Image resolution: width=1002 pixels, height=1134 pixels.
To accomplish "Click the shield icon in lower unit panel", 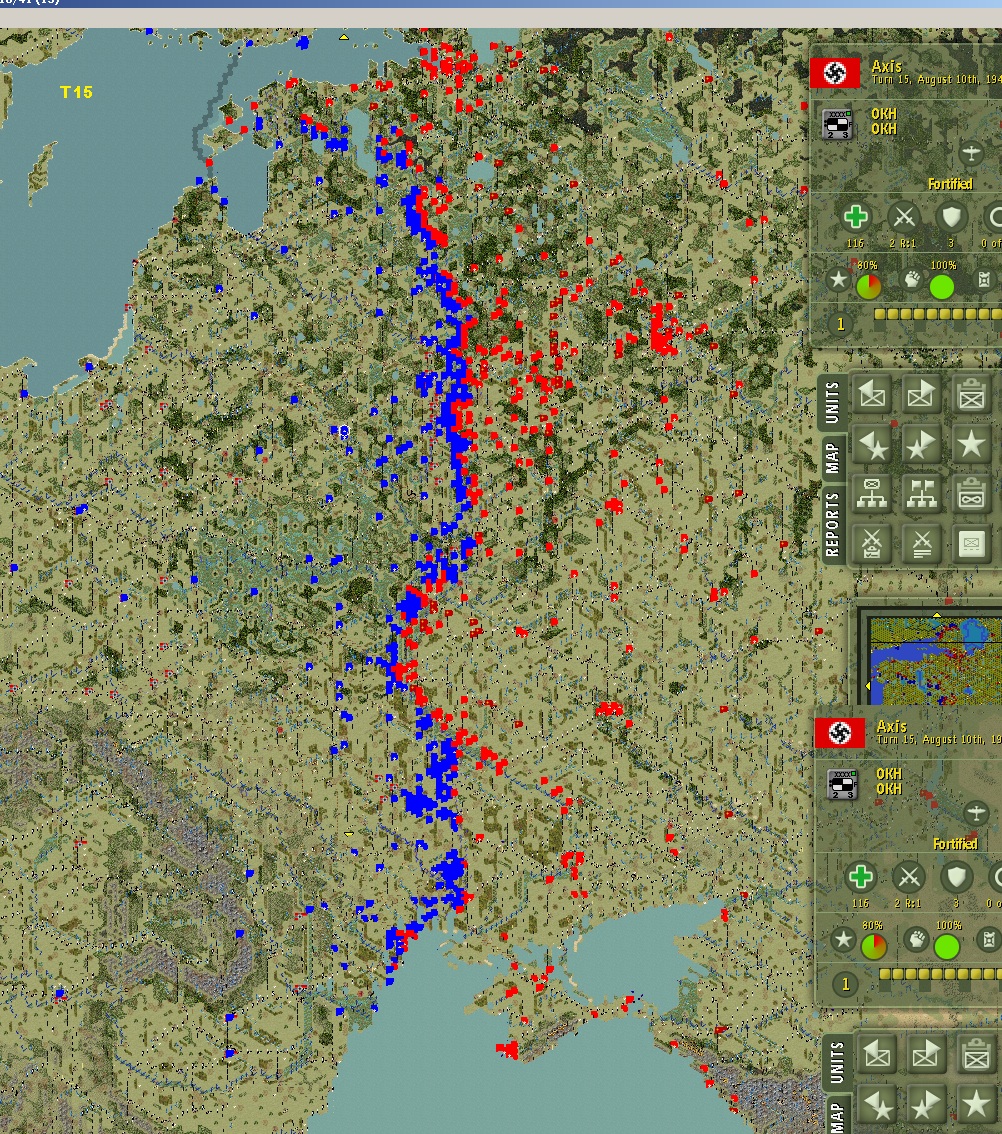I will pos(956,877).
